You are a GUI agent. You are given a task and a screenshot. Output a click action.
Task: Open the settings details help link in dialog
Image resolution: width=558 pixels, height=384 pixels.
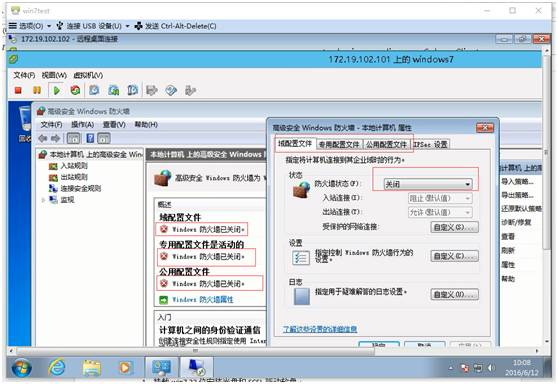point(320,329)
